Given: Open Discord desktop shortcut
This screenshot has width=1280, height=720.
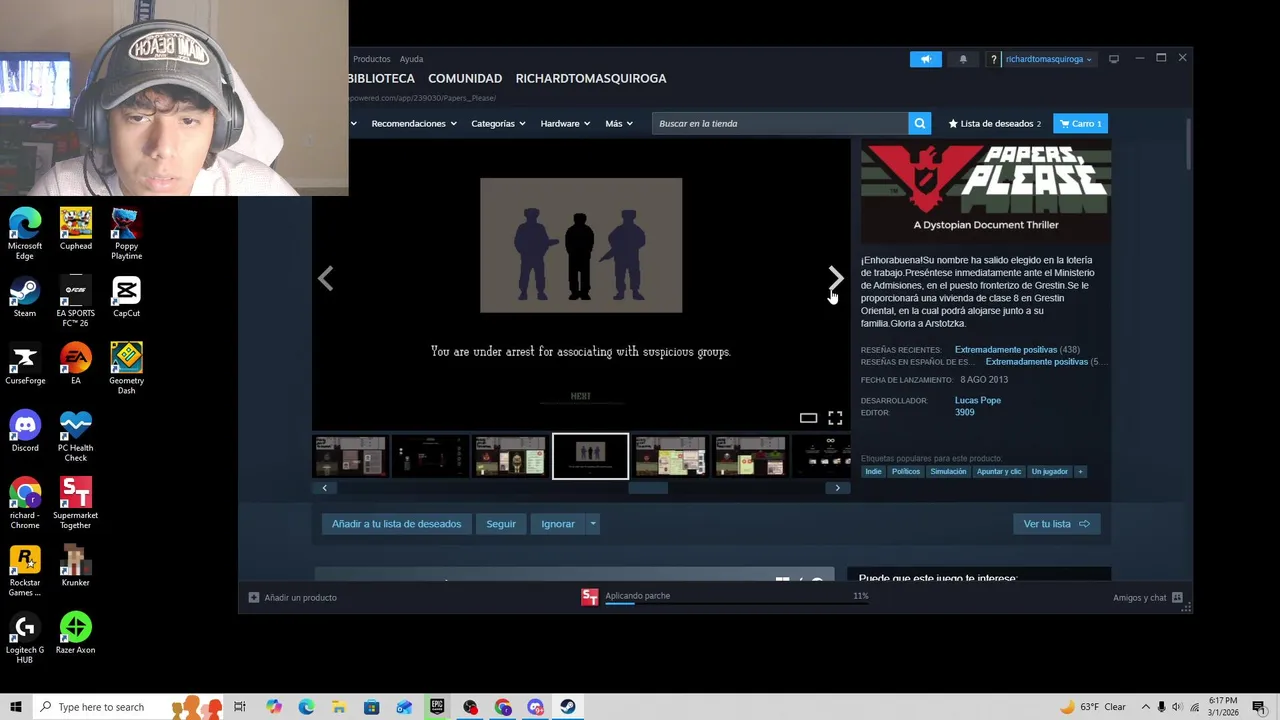Looking at the screenshot, I should 25,430.
